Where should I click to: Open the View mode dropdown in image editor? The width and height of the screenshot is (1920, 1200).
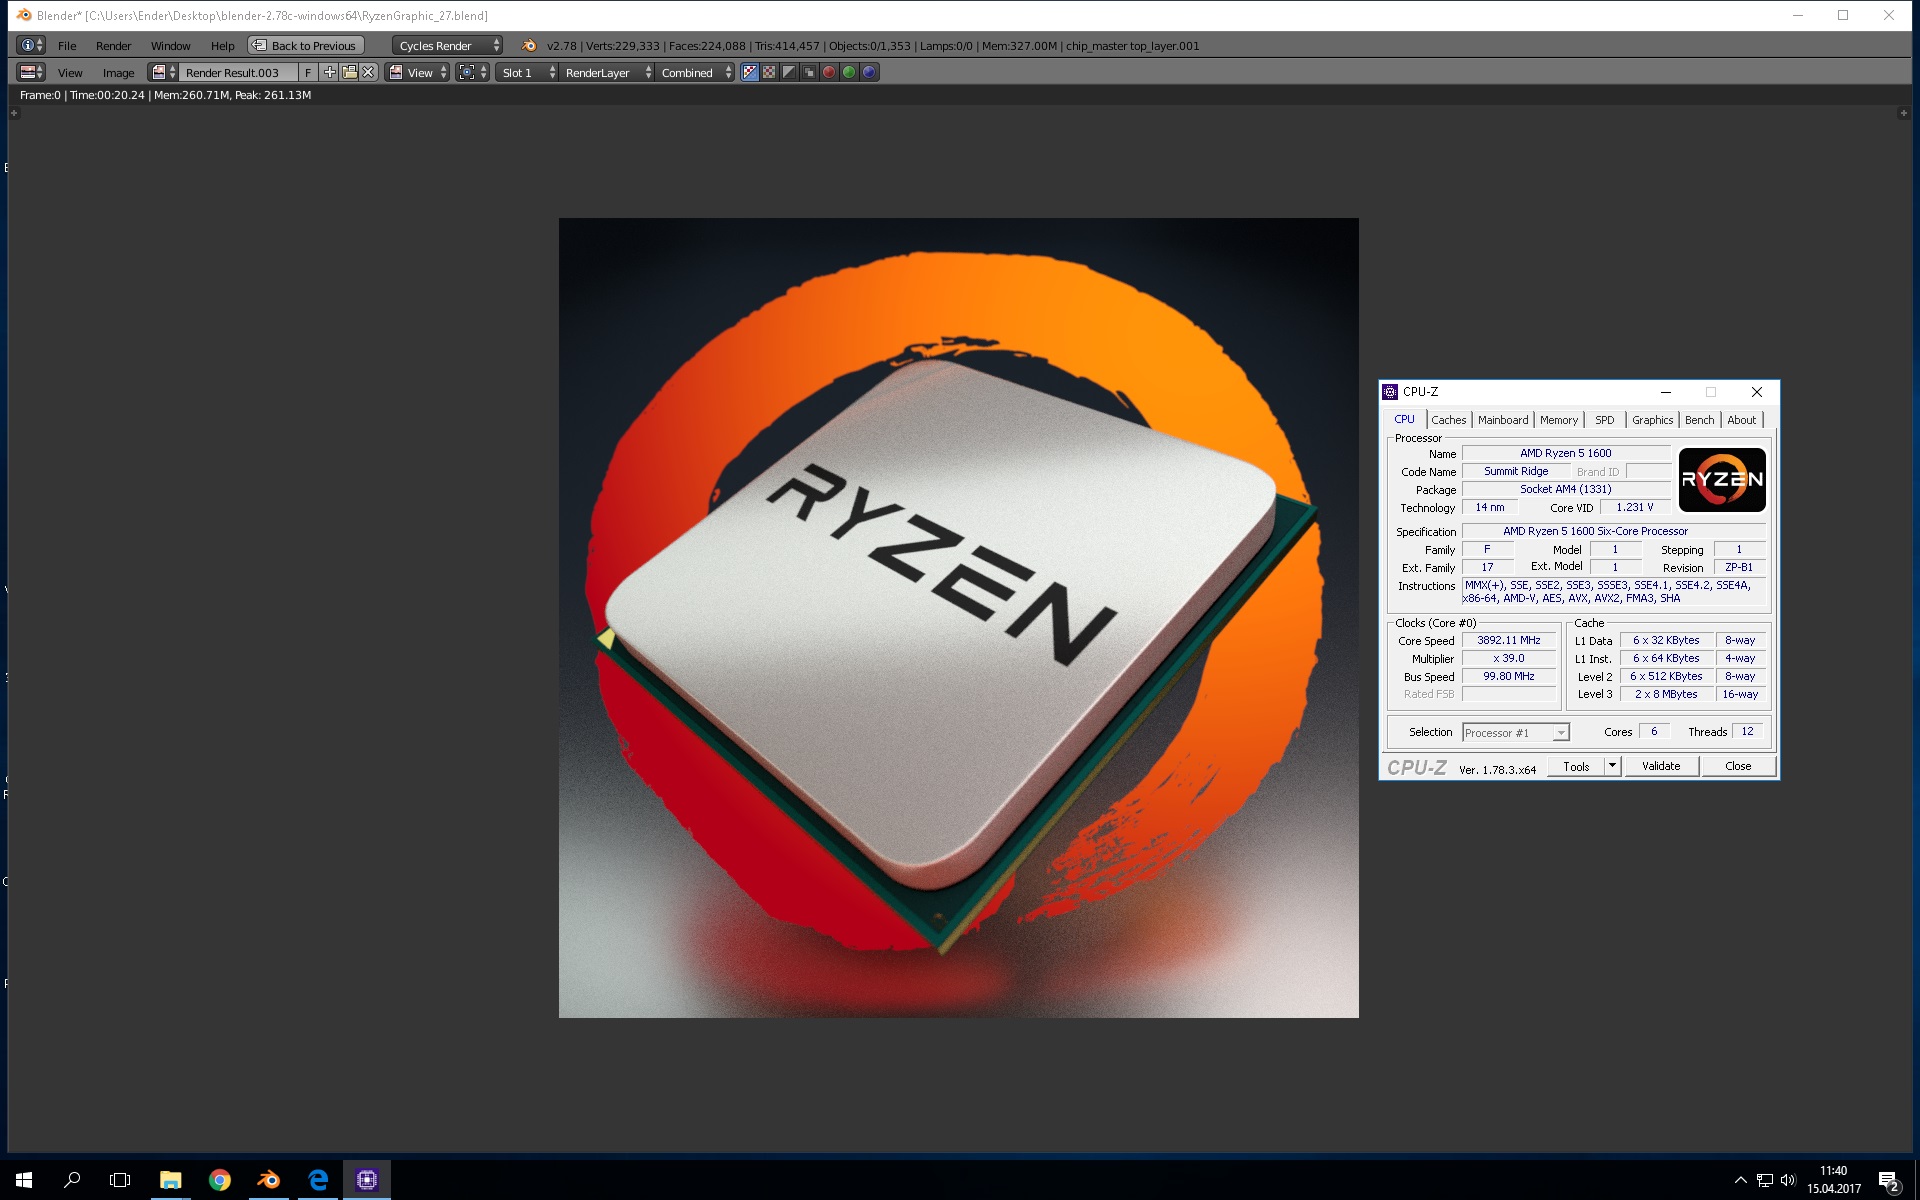point(418,72)
